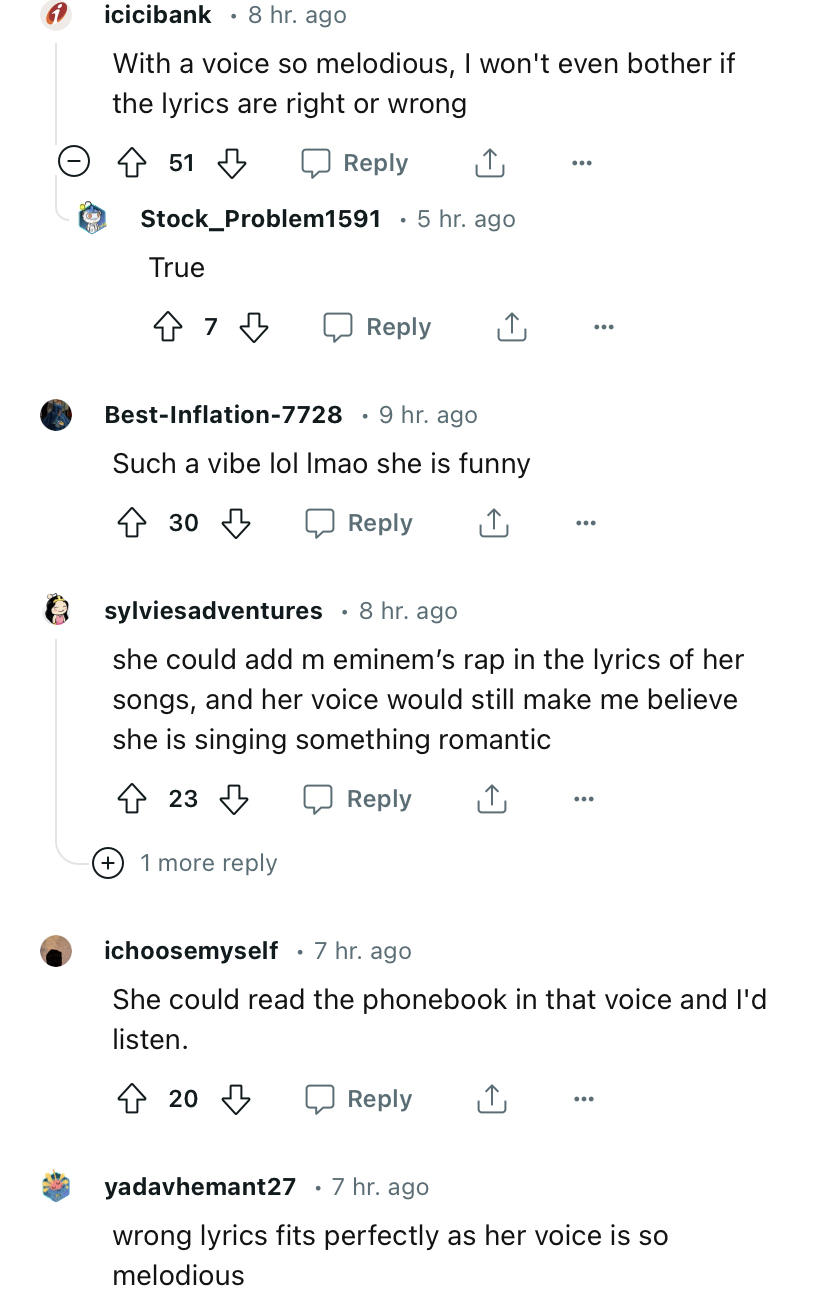
Task: Downvote icicibank's melodious voice comment
Action: 232,163
